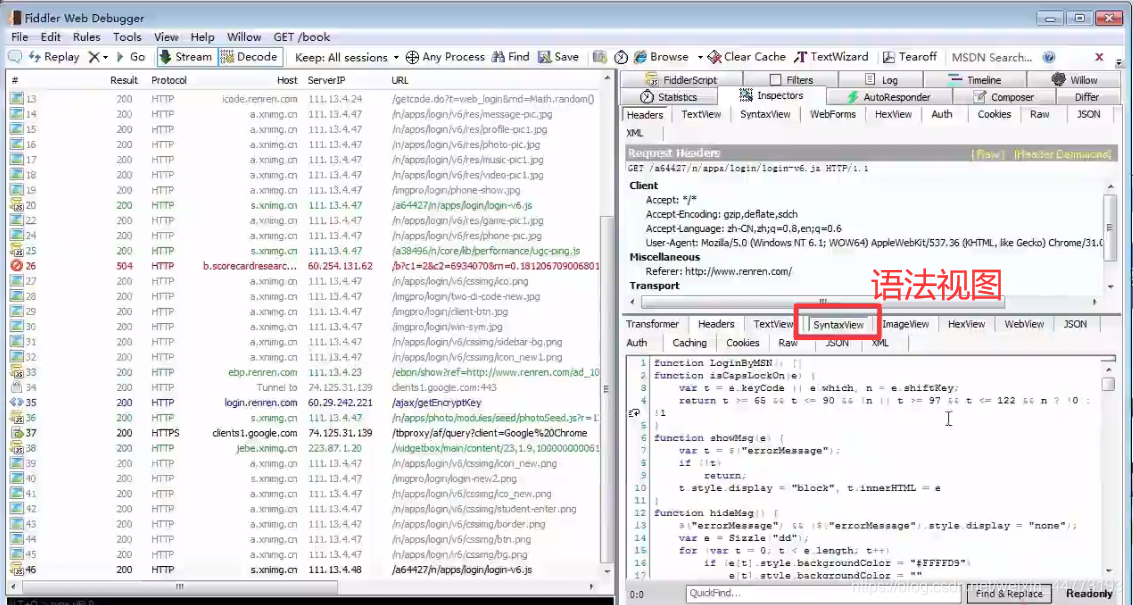This screenshot has height=605, width=1133.
Task: Click the Browse button
Action: click(x=661, y=56)
